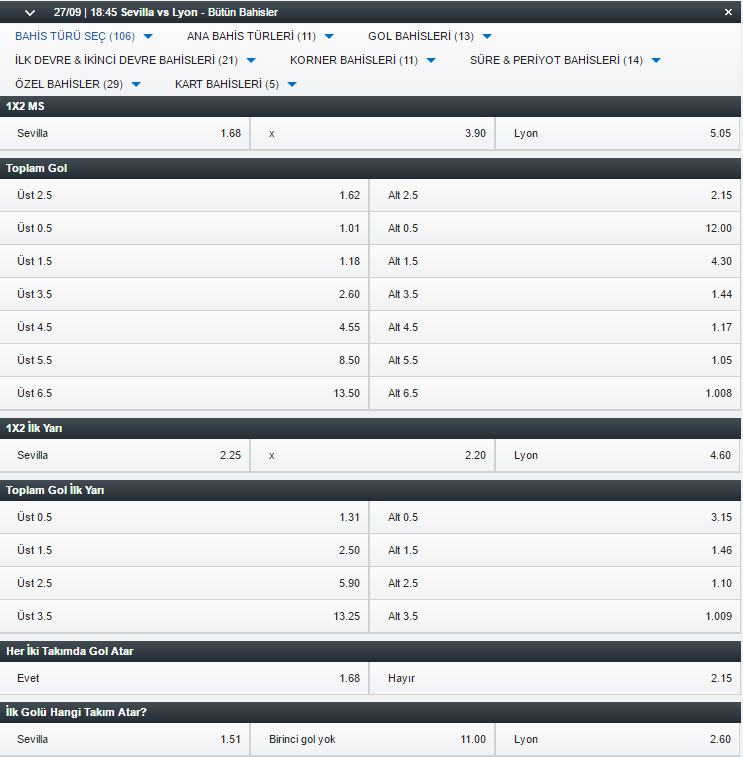The image size is (743, 757).
Task: Close the Sevilla vs Lyon betting panel
Action: tap(728, 12)
